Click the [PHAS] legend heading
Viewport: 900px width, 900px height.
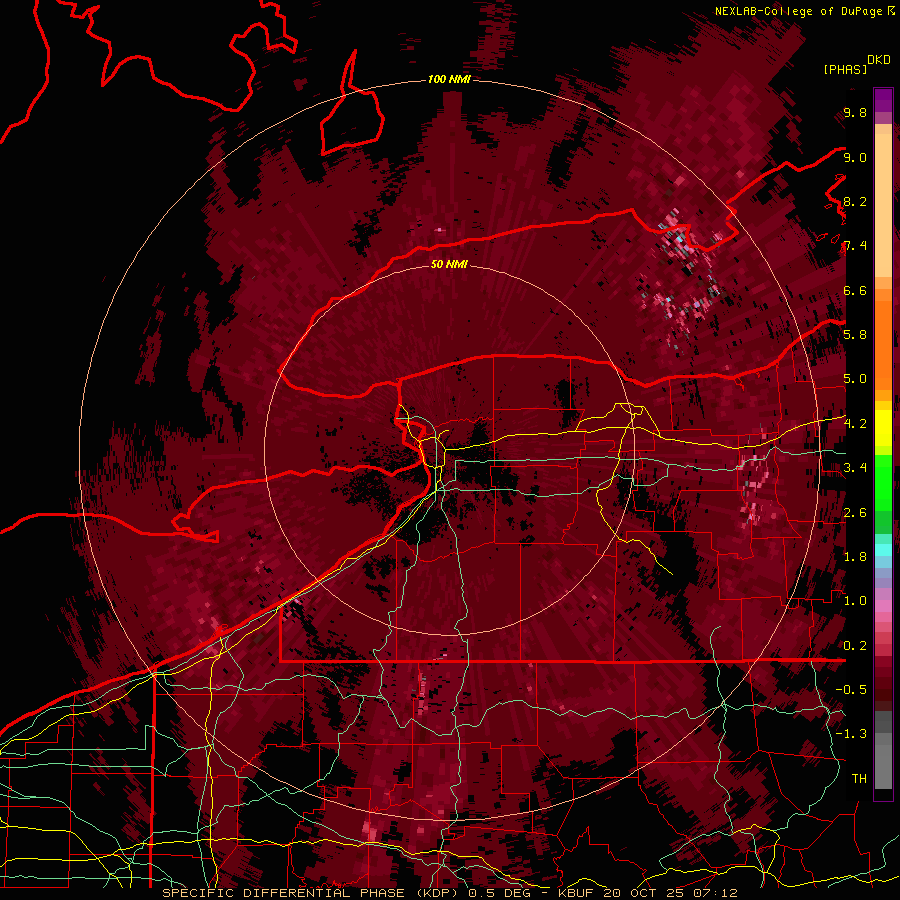click(845, 69)
